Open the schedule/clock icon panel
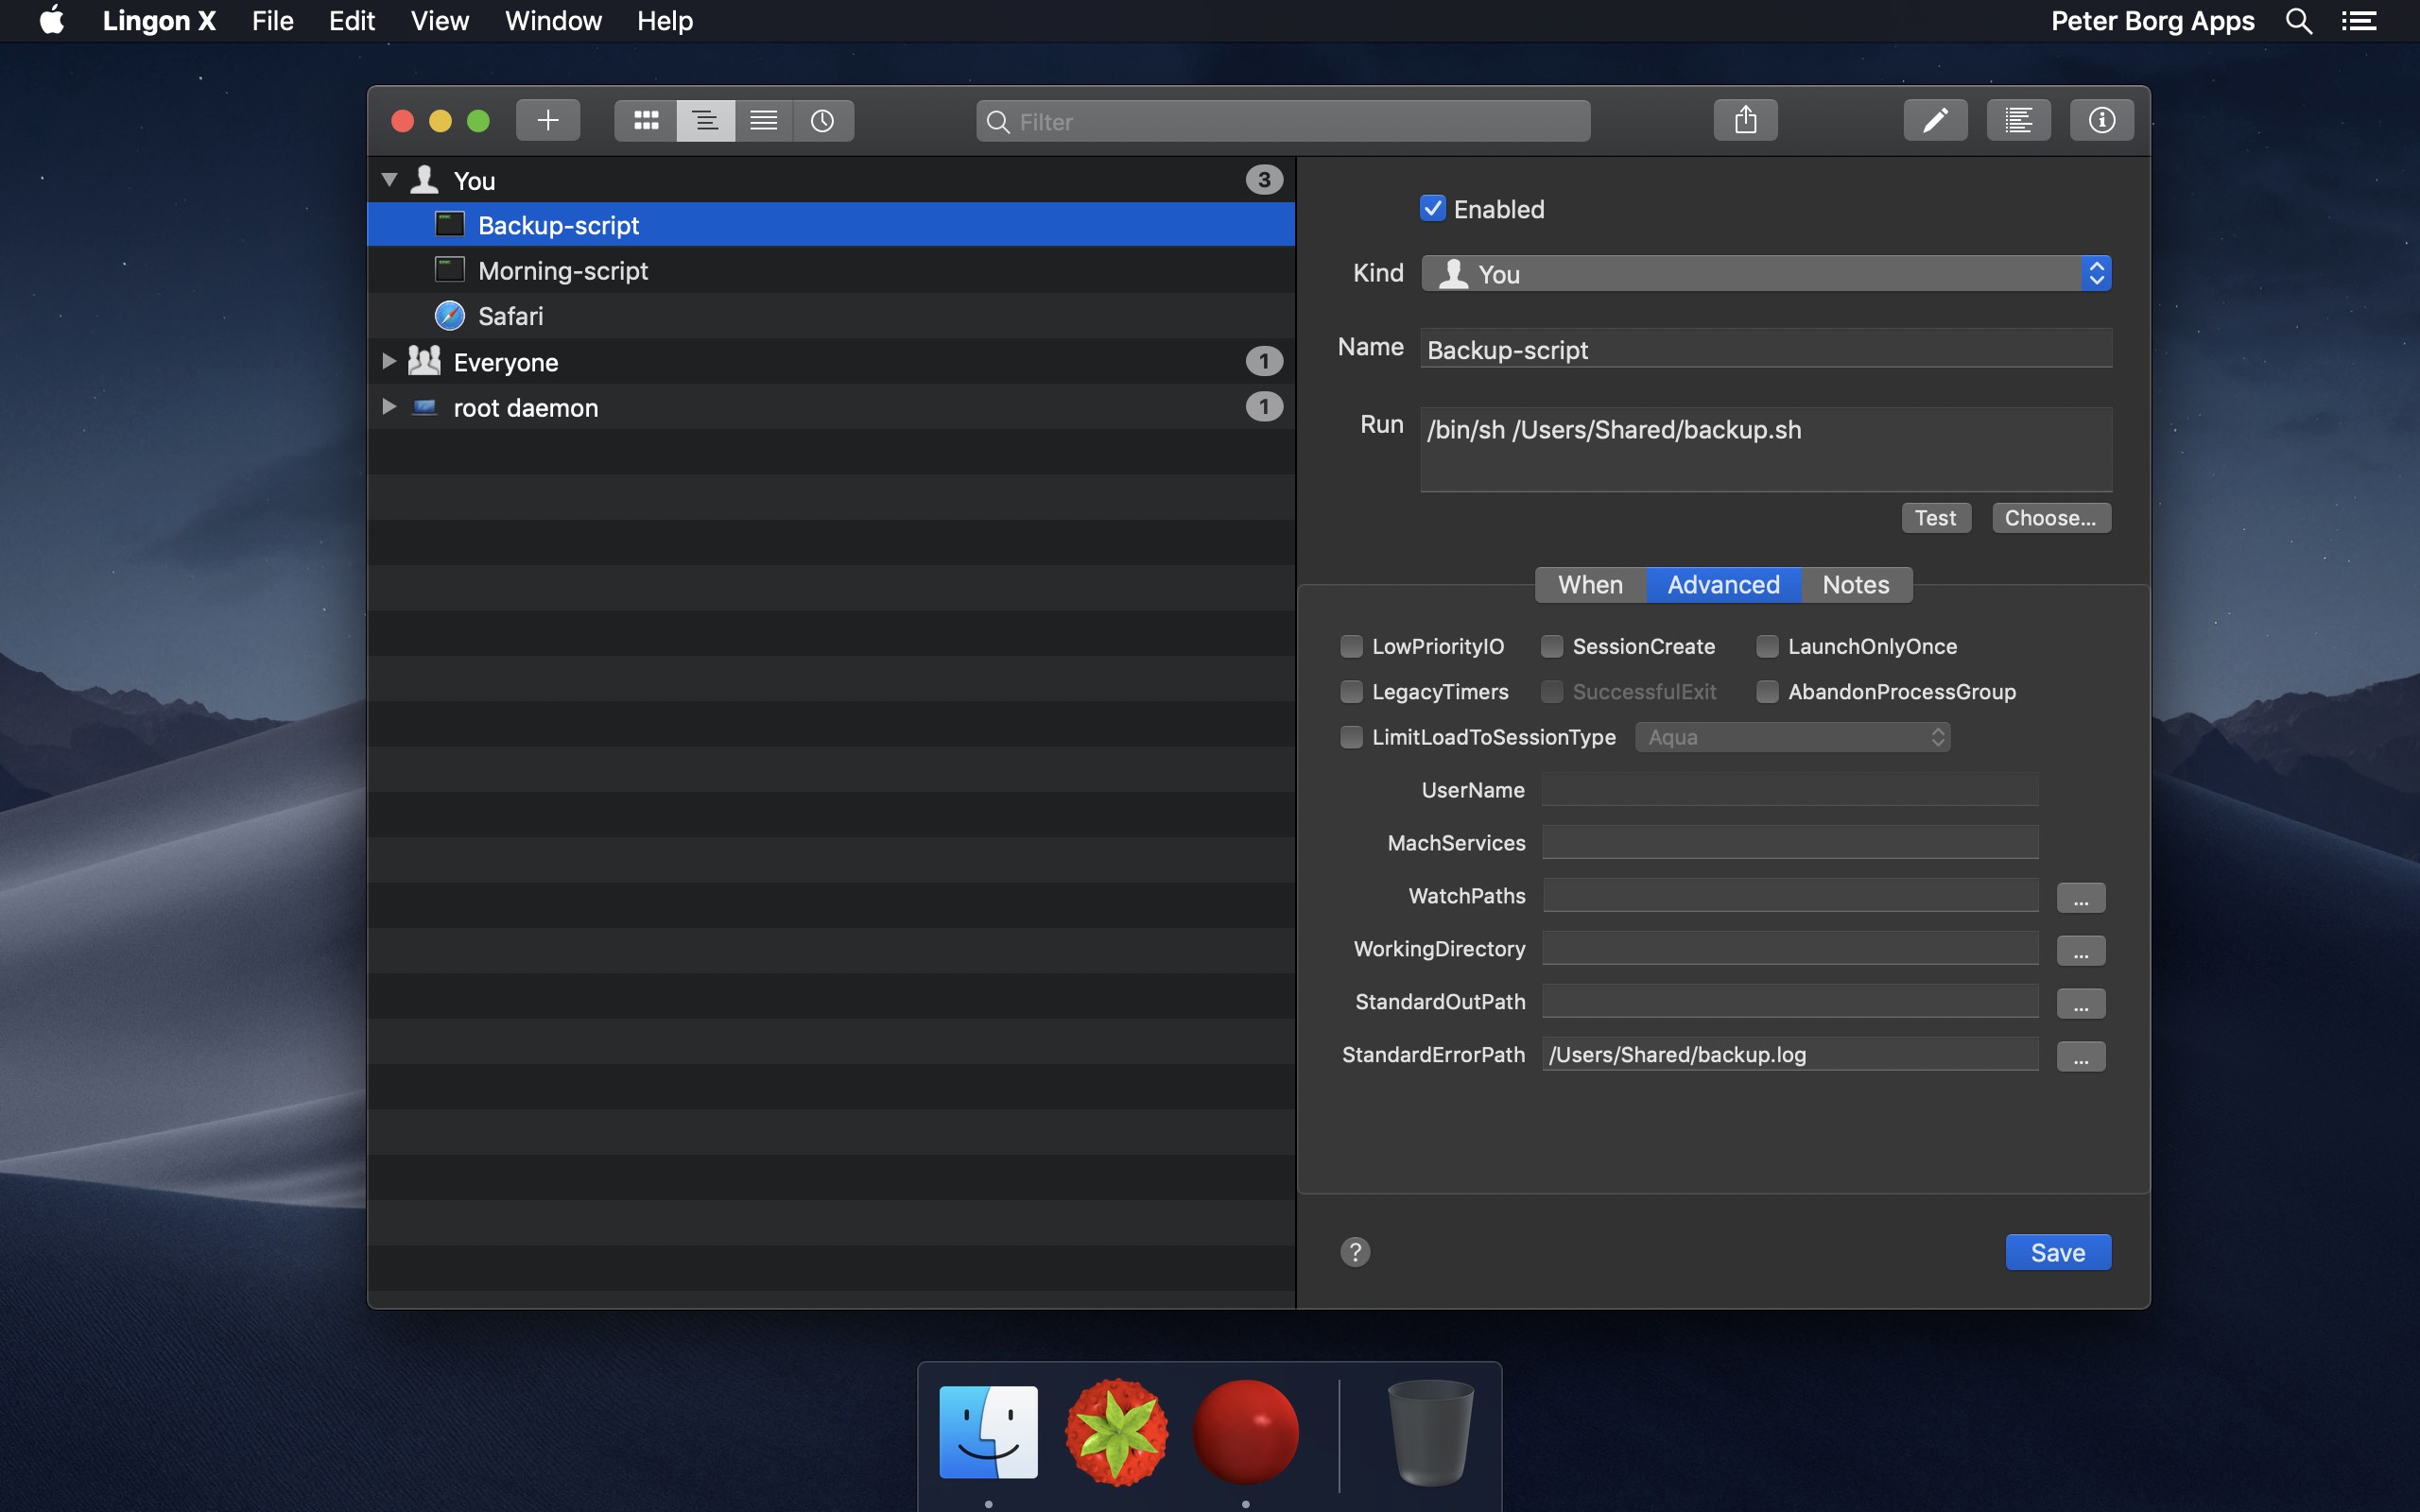Image resolution: width=2420 pixels, height=1512 pixels. tap(822, 118)
